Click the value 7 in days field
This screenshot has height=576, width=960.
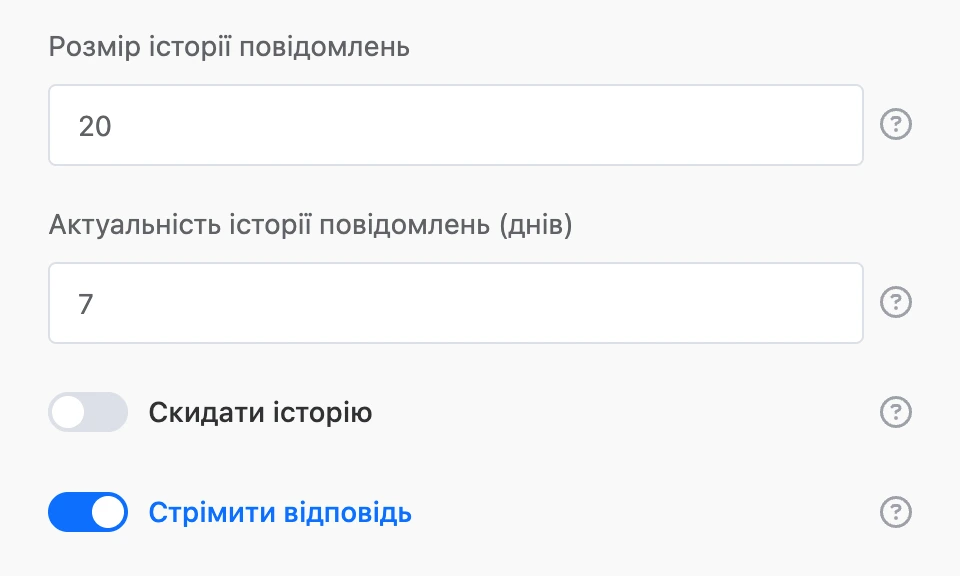[x=86, y=304]
